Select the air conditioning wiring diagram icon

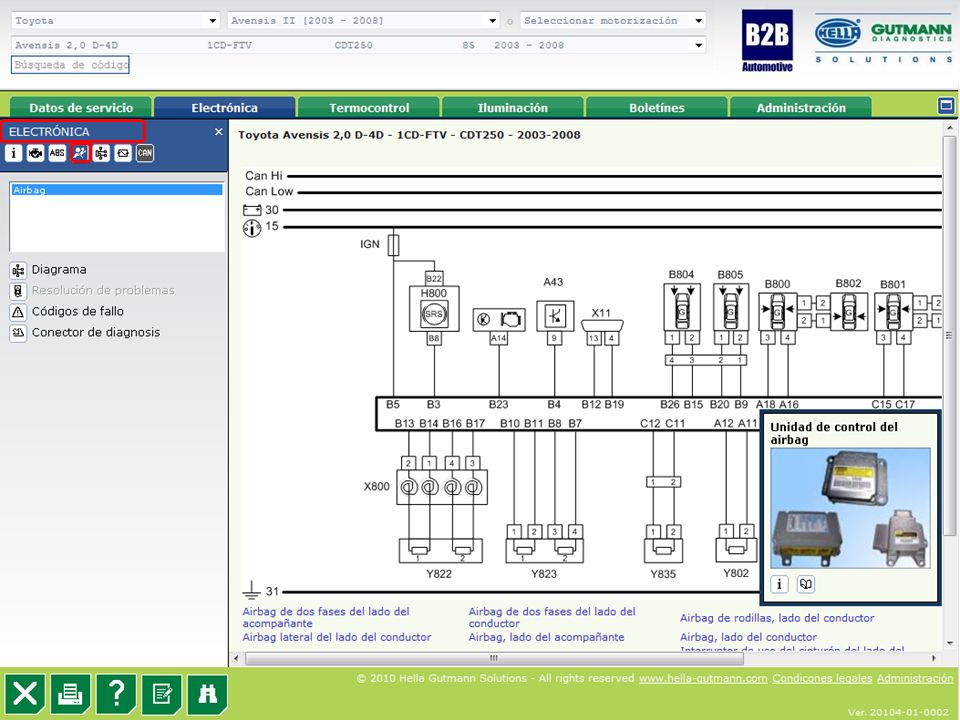click(x=123, y=153)
